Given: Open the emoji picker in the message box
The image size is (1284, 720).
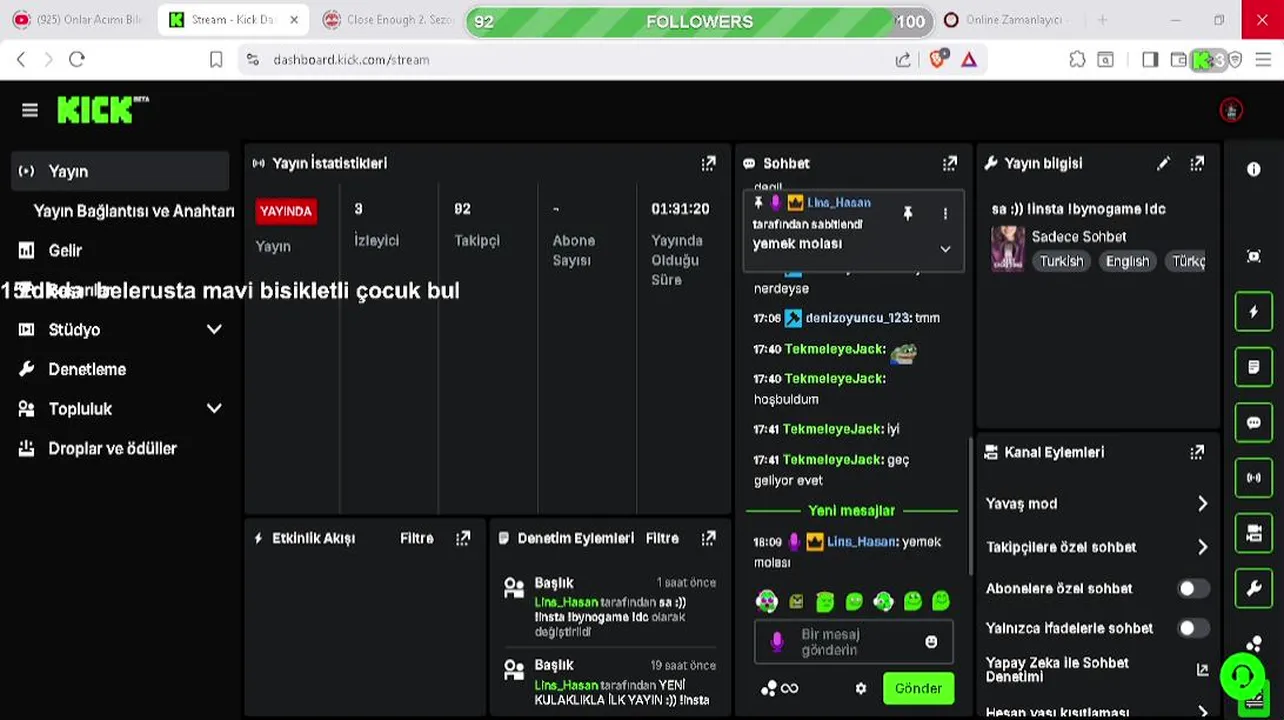Looking at the screenshot, I should (931, 642).
